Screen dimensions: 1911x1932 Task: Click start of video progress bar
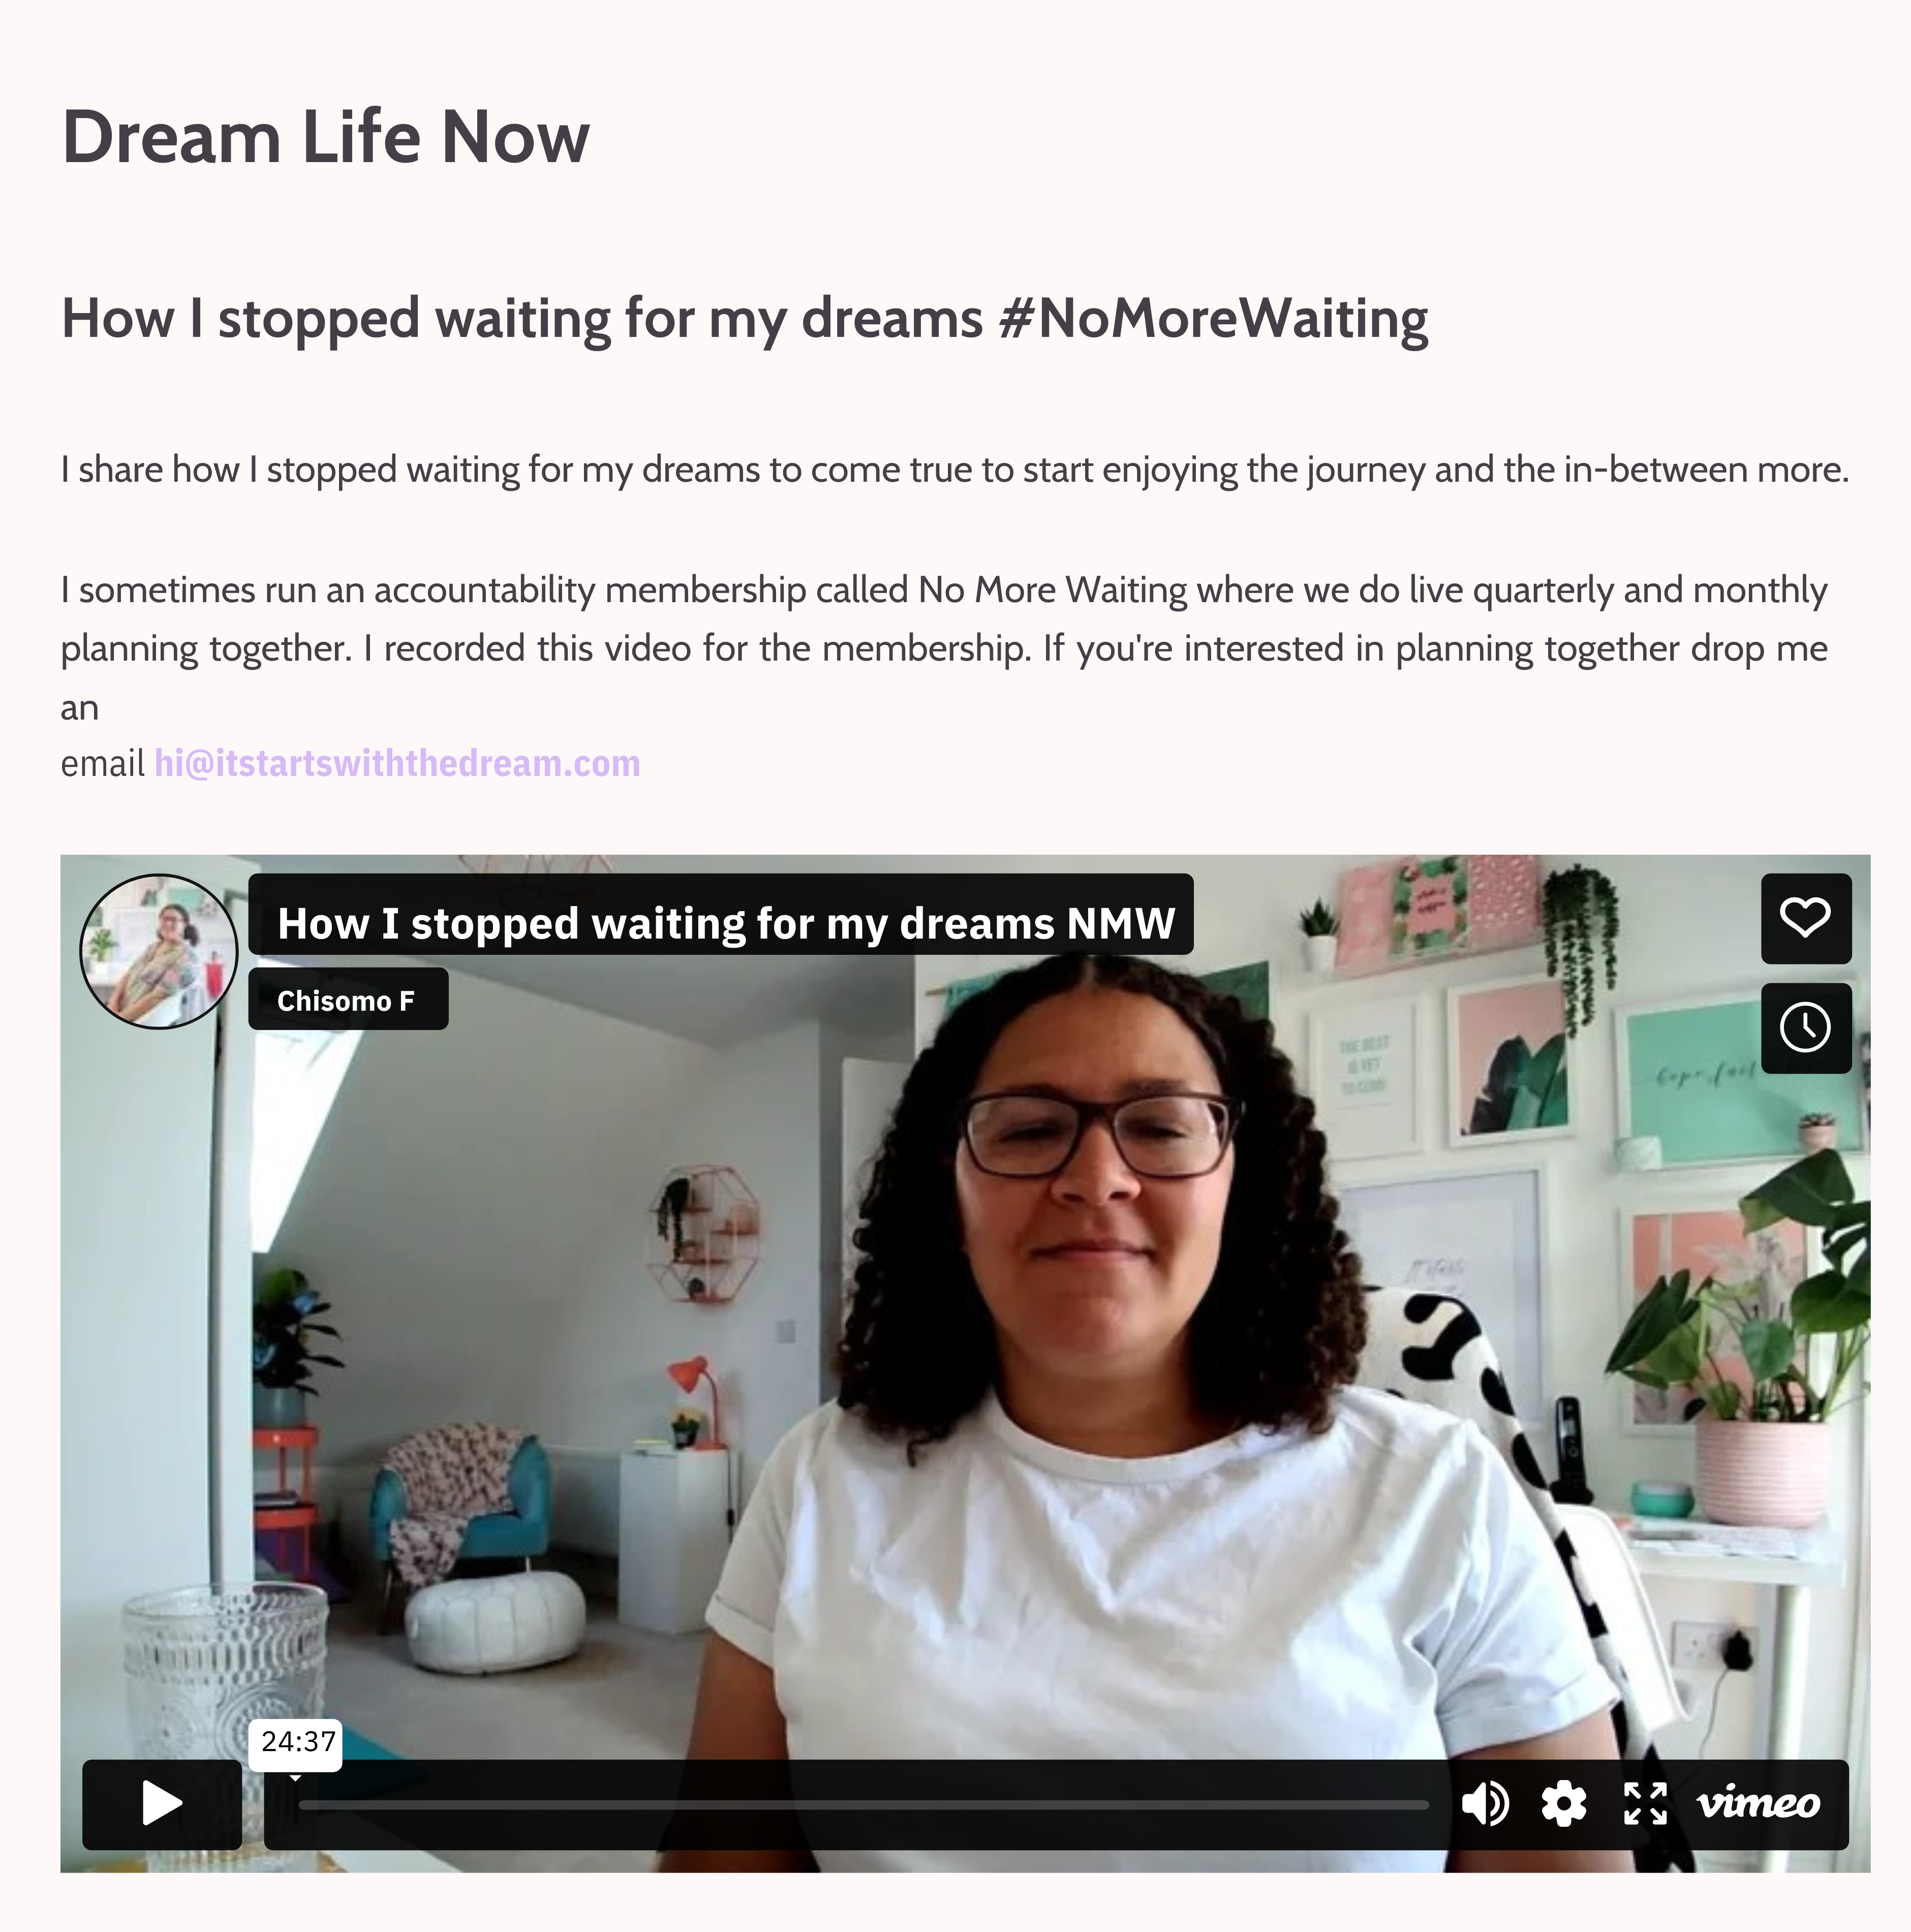coord(302,1805)
